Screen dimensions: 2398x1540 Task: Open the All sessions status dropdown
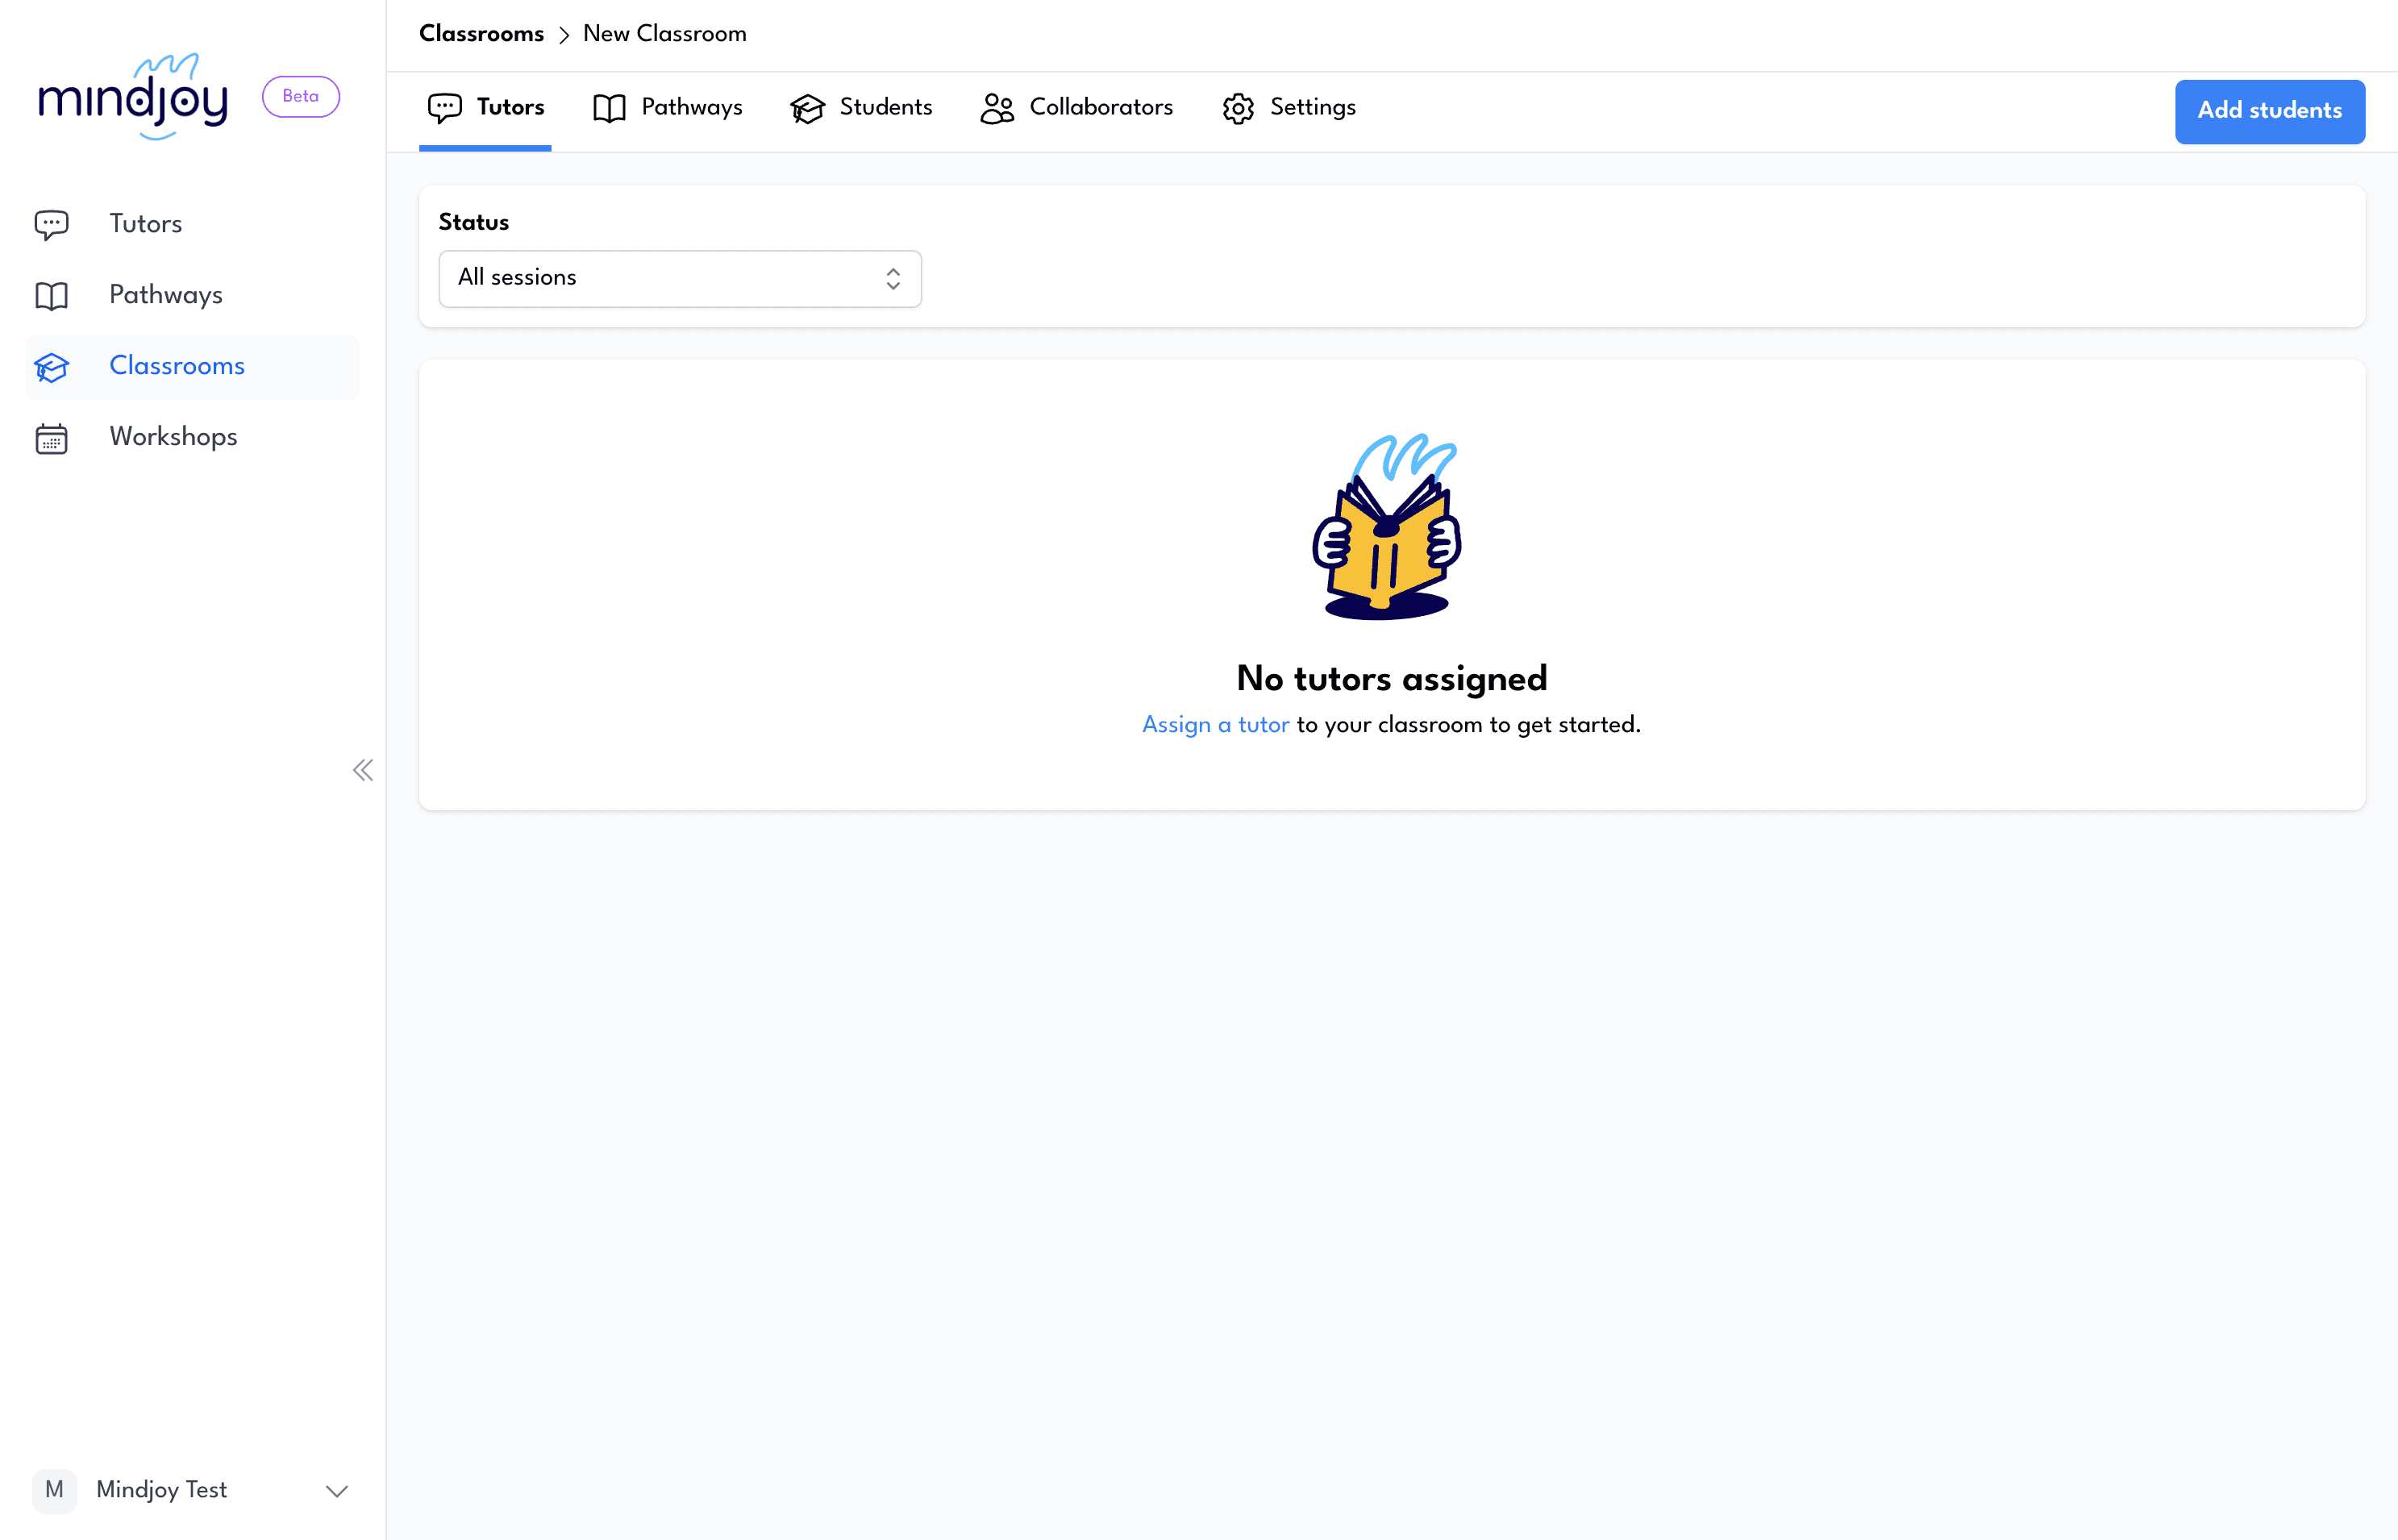(x=680, y=278)
